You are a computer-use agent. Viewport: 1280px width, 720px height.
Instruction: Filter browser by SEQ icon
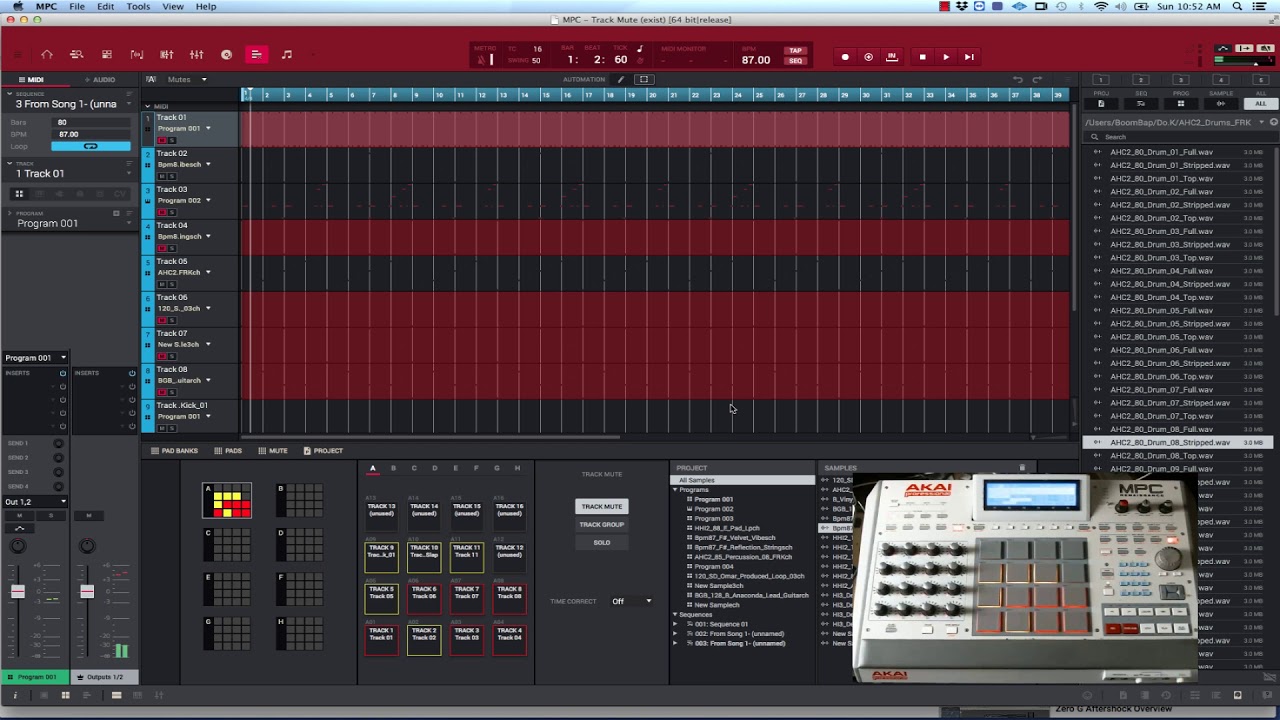click(x=1141, y=103)
